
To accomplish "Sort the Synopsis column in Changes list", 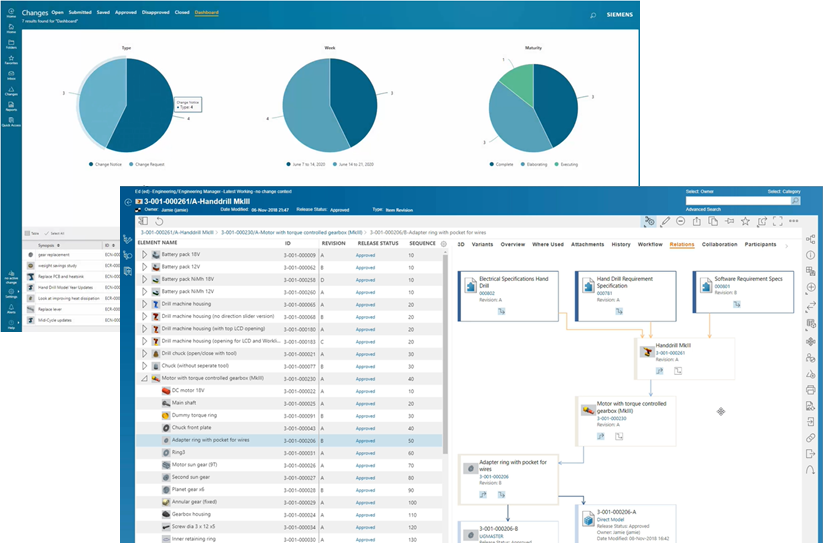I will pos(49,245).
